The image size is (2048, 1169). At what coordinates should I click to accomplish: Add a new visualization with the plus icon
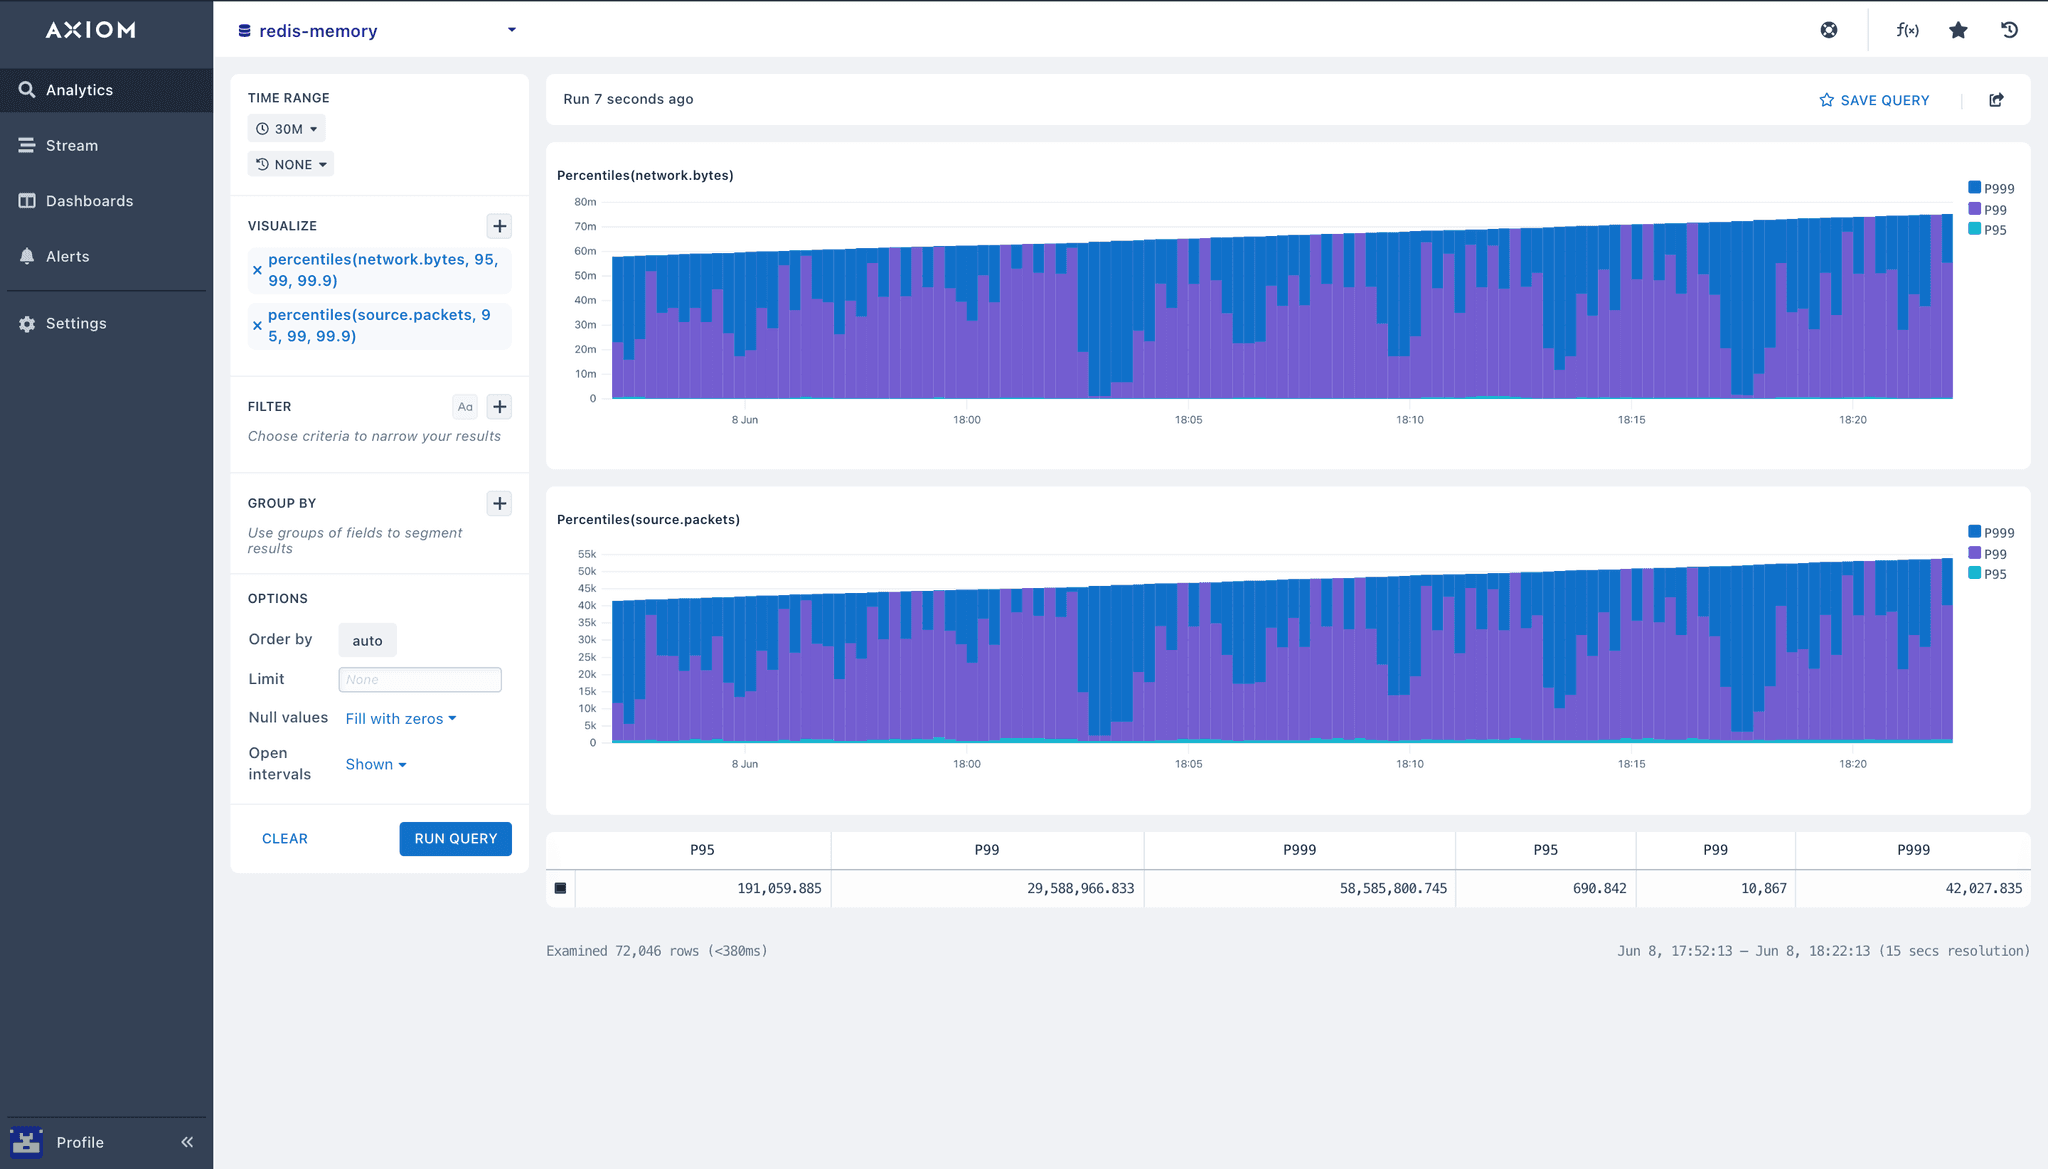coord(499,226)
